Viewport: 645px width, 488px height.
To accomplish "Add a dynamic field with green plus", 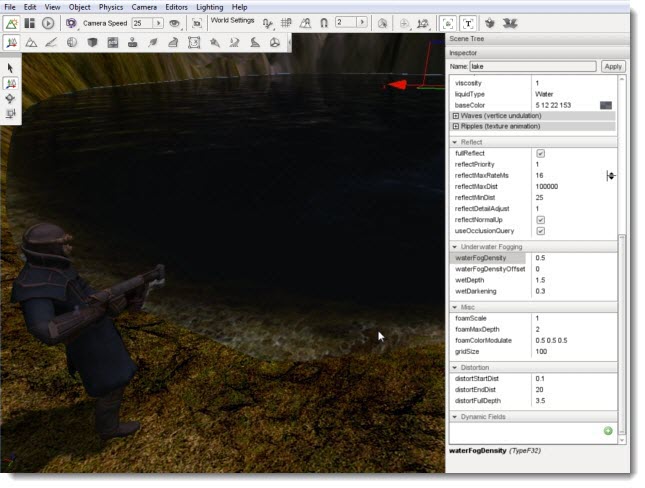I will [x=608, y=431].
